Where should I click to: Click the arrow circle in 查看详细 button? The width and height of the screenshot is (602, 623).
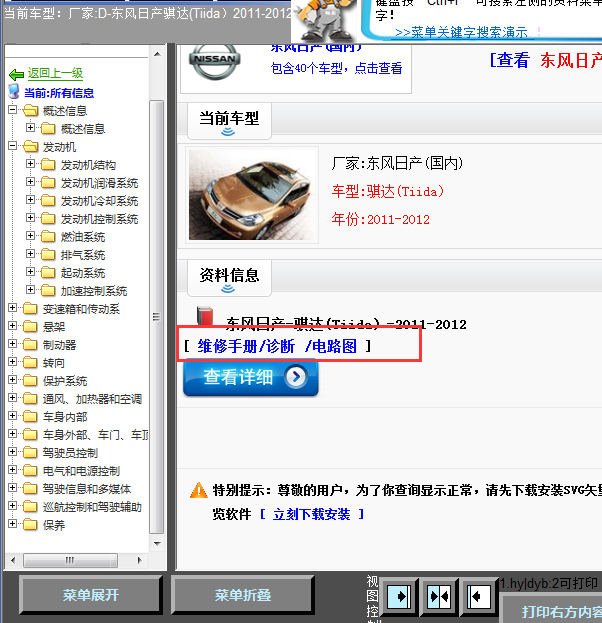(296, 376)
